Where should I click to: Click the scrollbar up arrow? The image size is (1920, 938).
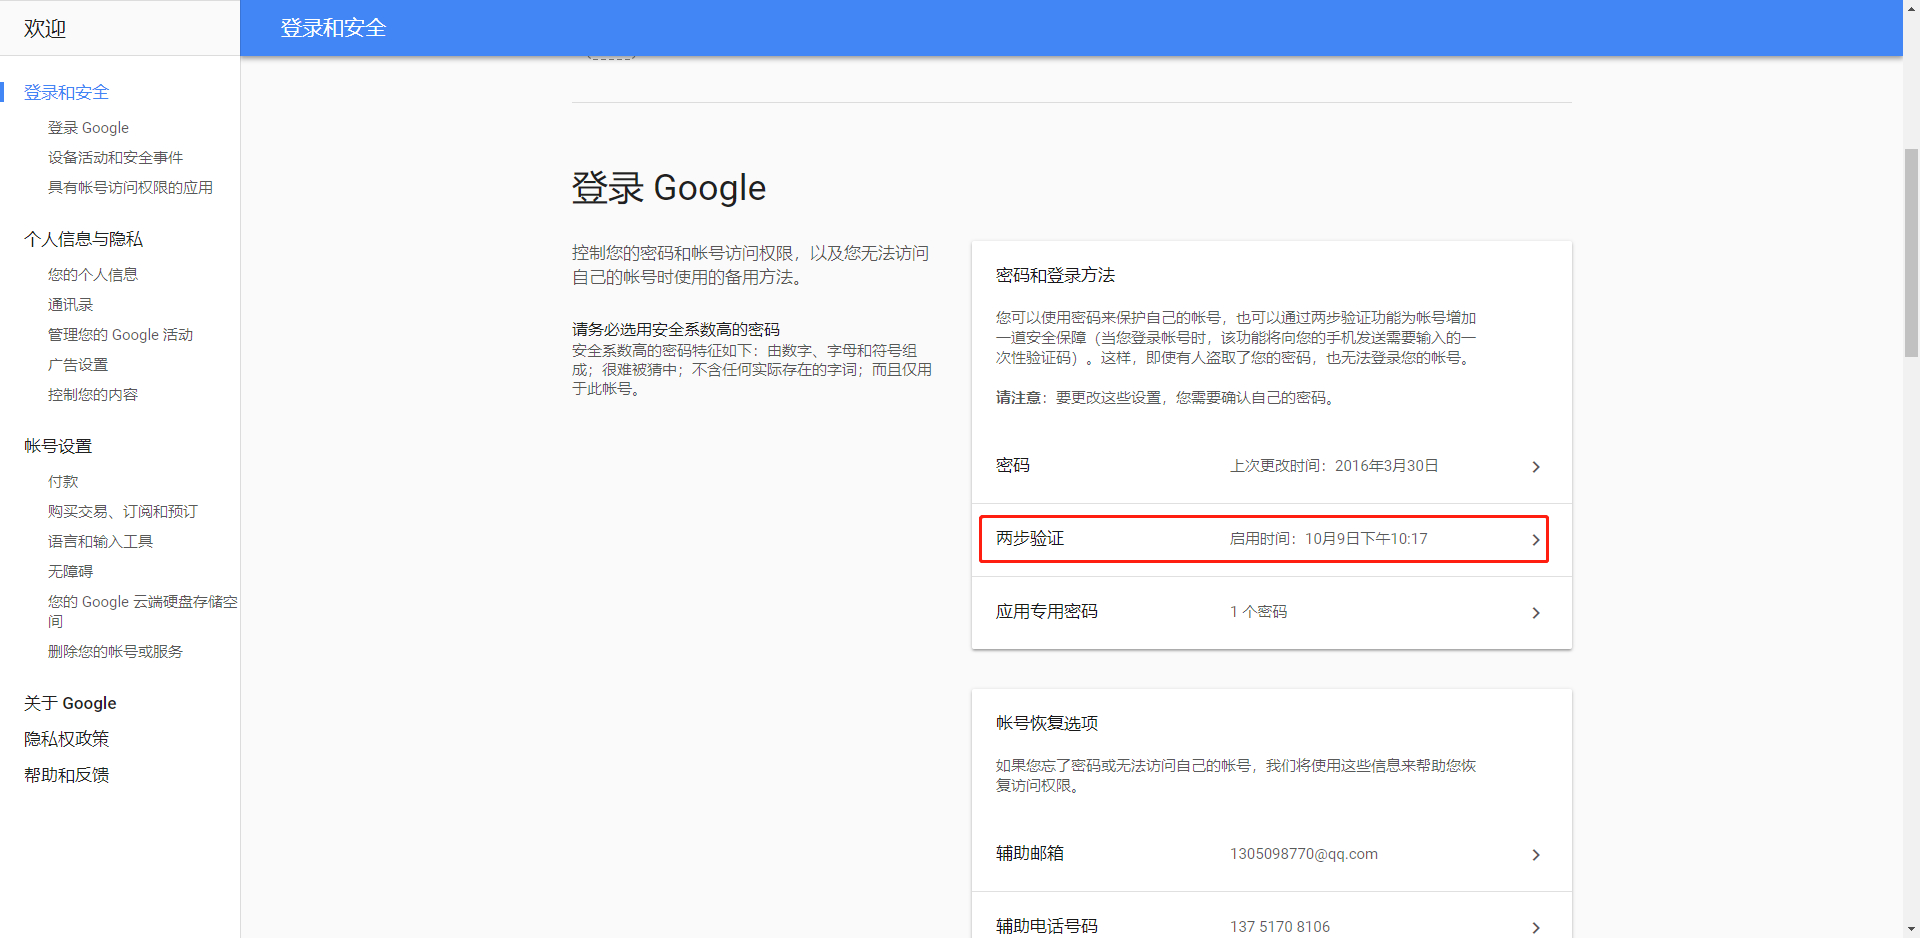1911,8
